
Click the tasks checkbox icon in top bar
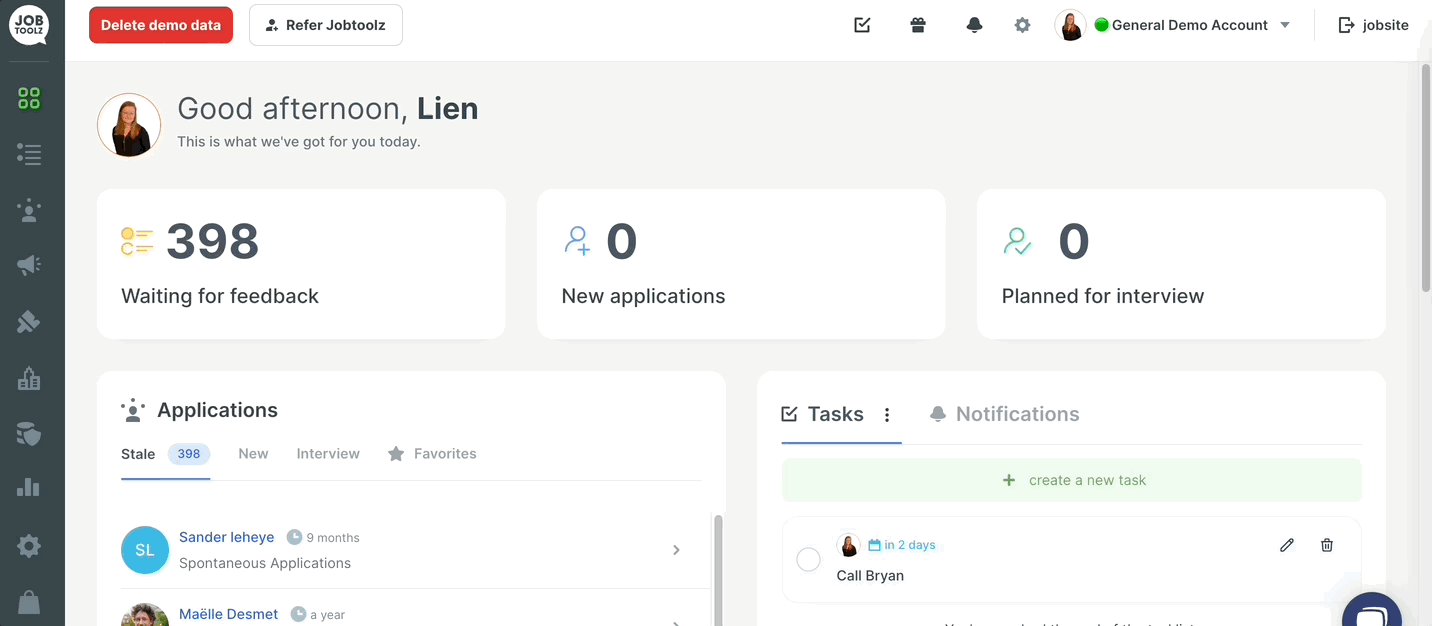(862, 25)
